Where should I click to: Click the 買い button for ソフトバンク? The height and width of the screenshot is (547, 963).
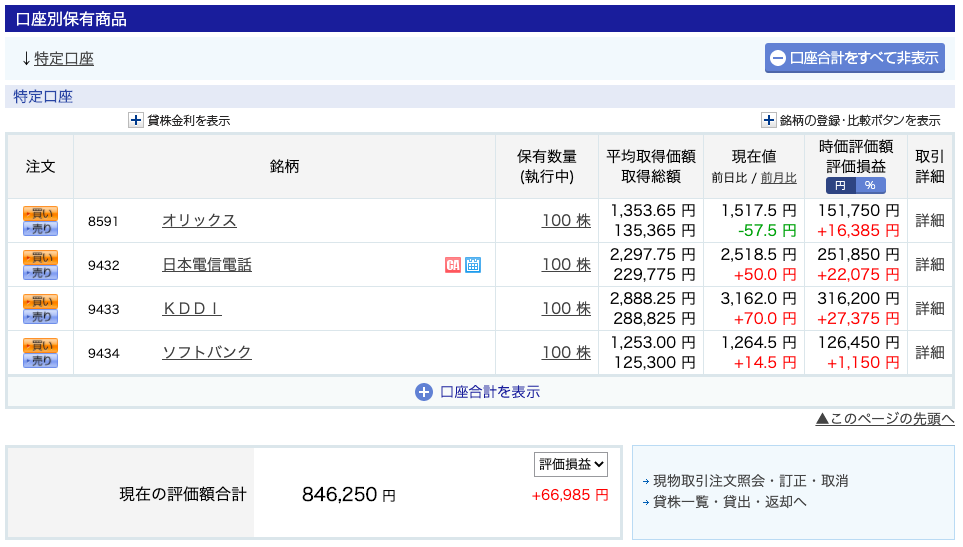click(x=41, y=346)
